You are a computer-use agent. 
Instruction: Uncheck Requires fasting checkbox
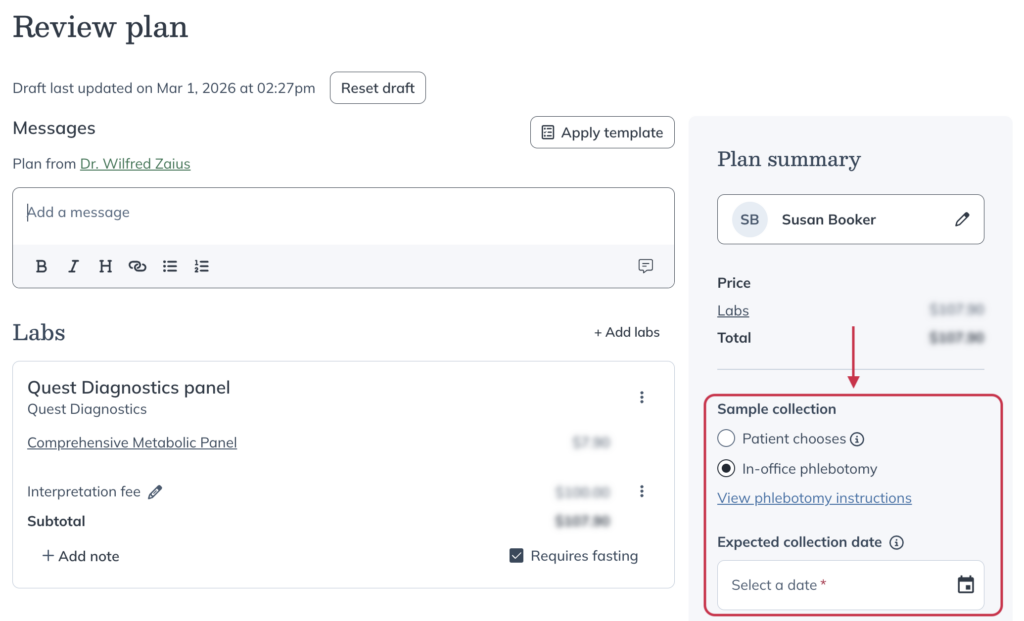click(516, 556)
